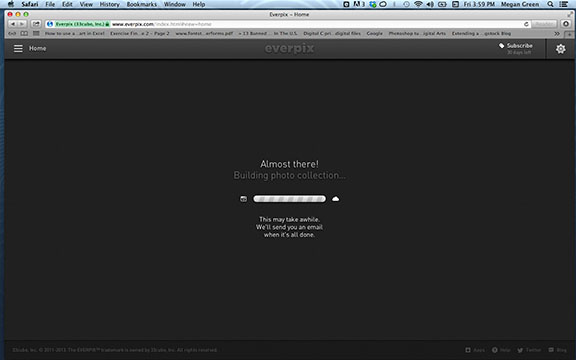Open the Twitter link in footer
The width and height of the screenshot is (576, 360).
click(529, 350)
